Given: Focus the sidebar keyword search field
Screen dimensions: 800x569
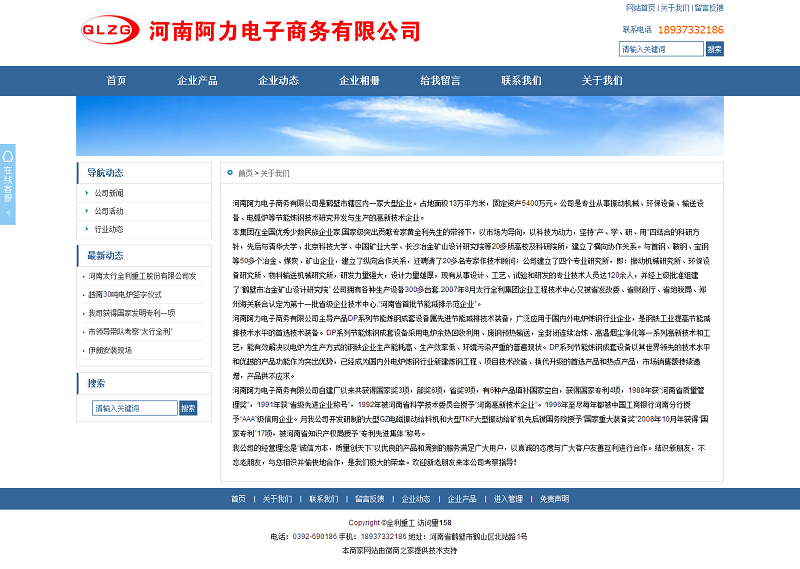Looking at the screenshot, I should click(x=135, y=408).
